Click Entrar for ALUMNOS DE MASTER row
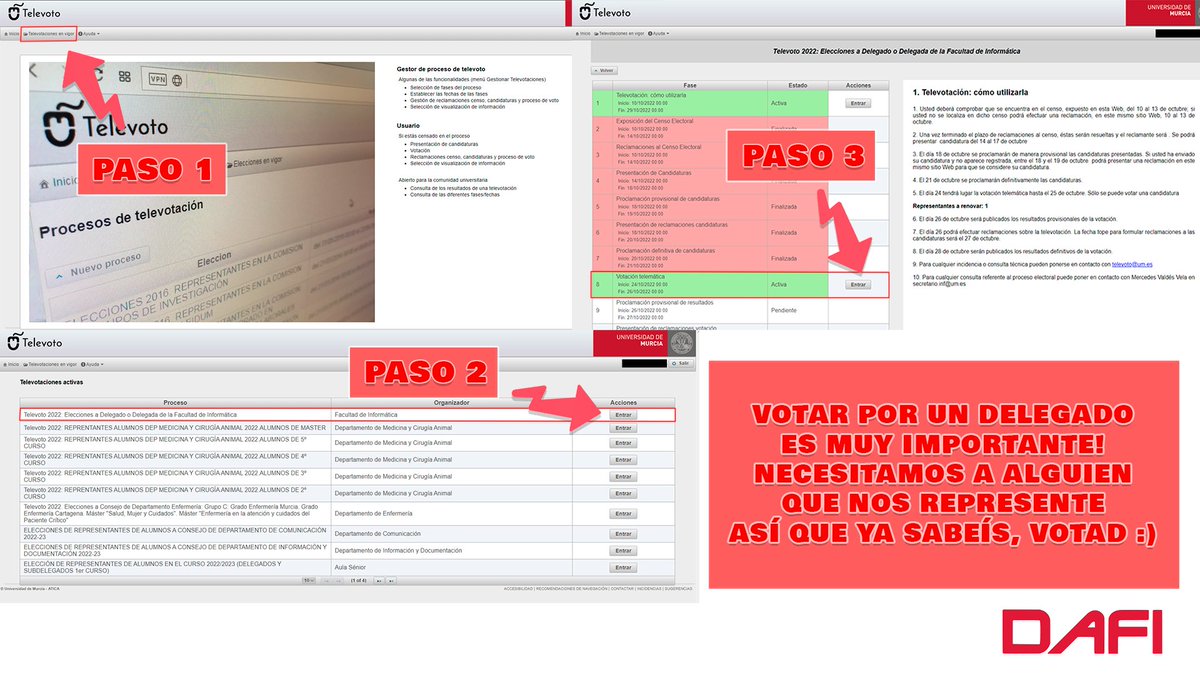Image resolution: width=1200 pixels, height=675 pixels. point(623,427)
